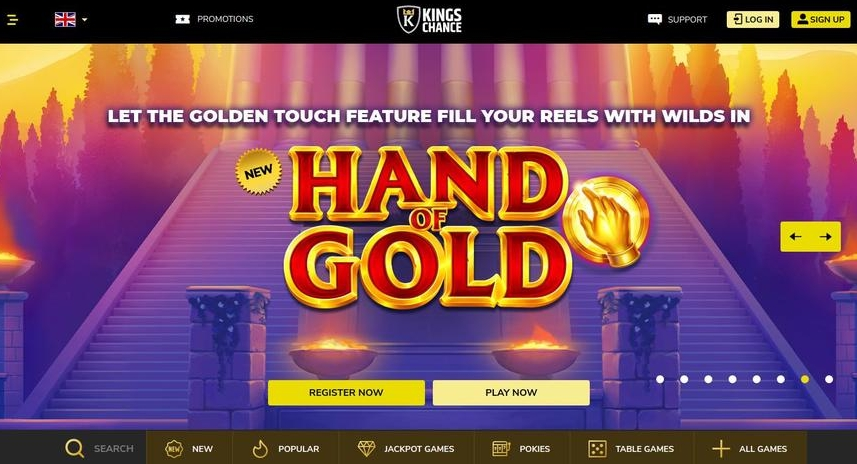Image resolution: width=857 pixels, height=464 pixels.
Task: Click the Log In button
Action: coord(753,20)
